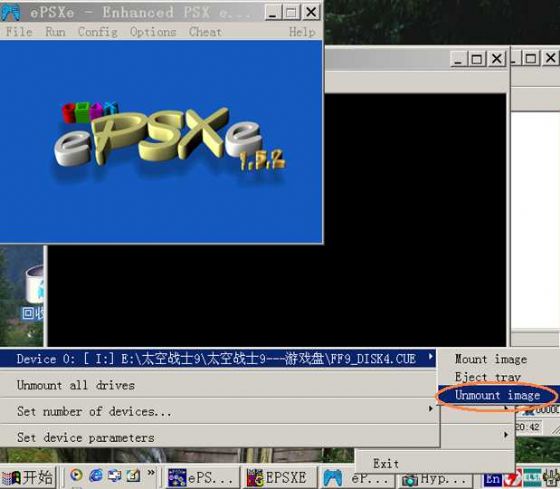Screen dimensions: 560x489
Task: Minimize the black background window
Action: pos(458,59)
